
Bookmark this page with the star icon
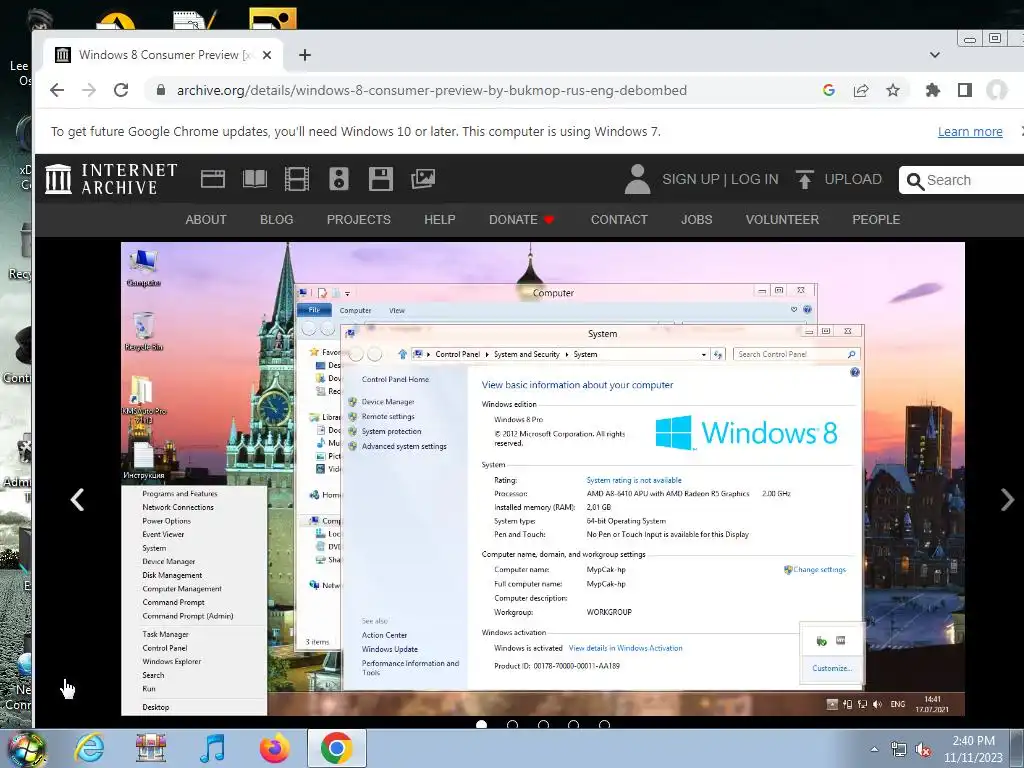click(893, 90)
